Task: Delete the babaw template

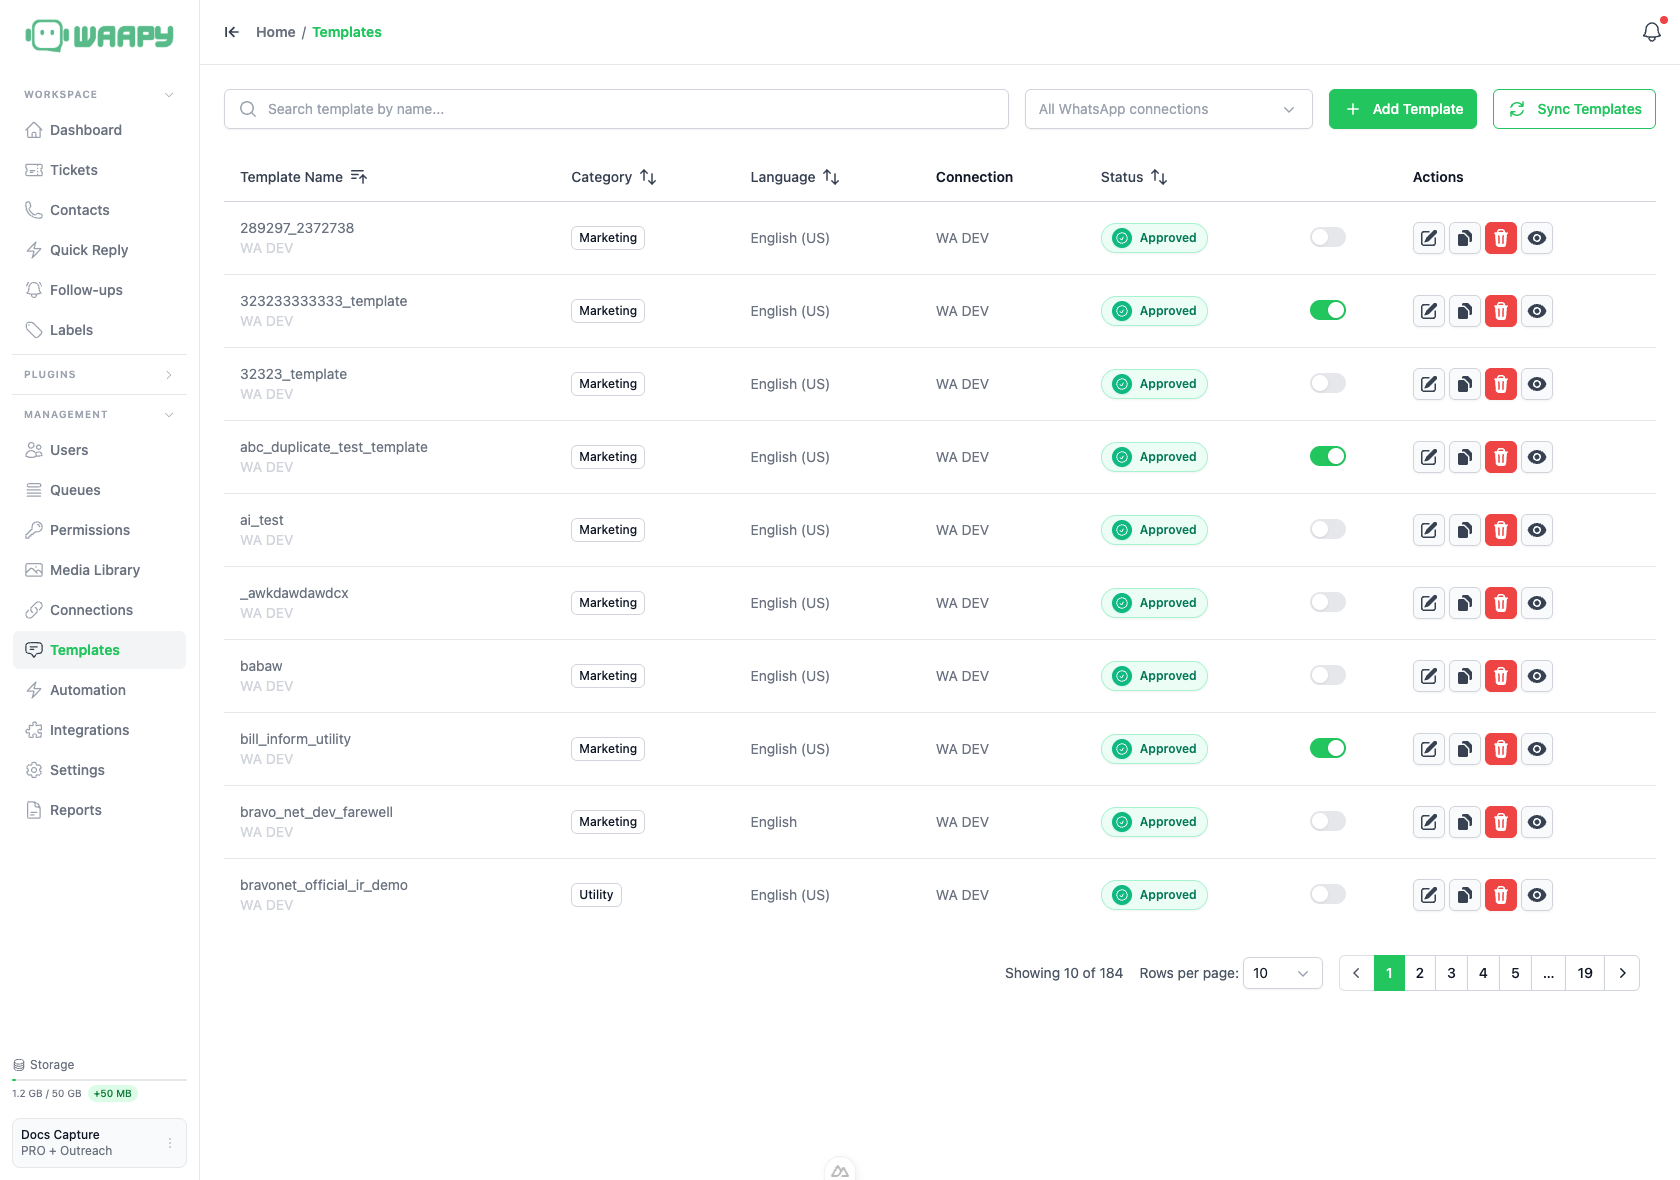Action: pos(1501,676)
